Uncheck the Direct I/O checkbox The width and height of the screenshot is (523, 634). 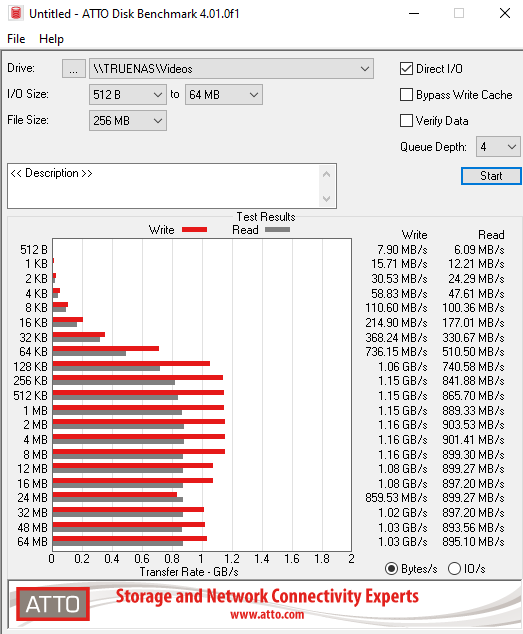[x=406, y=69]
